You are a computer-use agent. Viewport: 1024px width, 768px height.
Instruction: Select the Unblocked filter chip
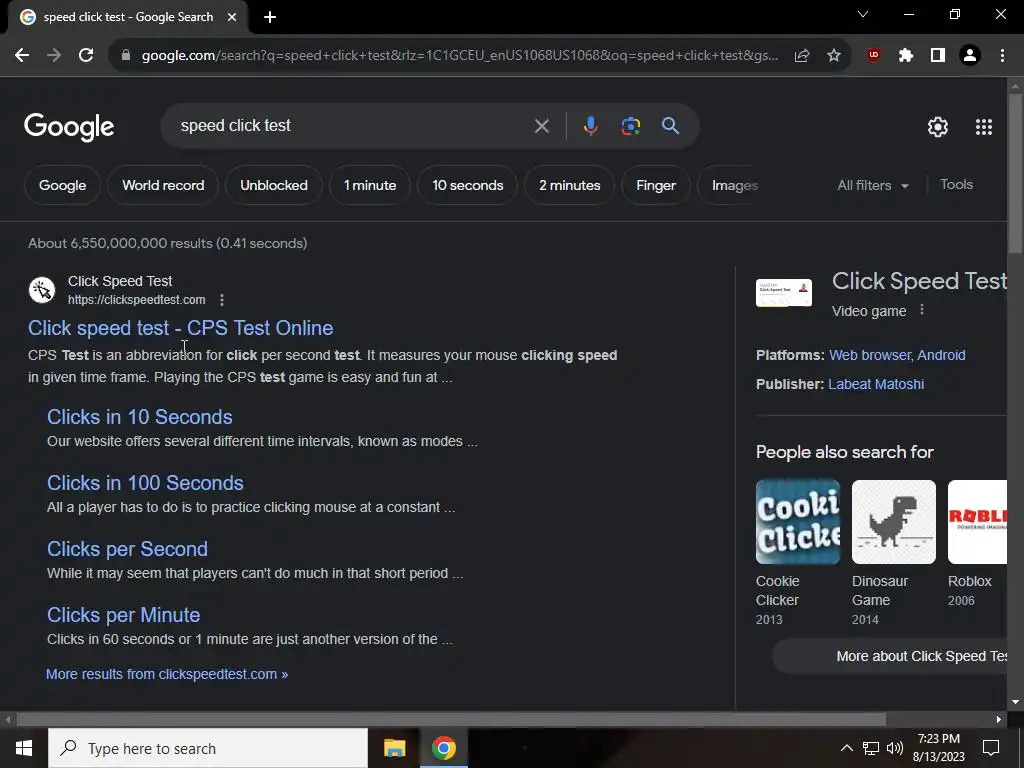click(x=274, y=185)
